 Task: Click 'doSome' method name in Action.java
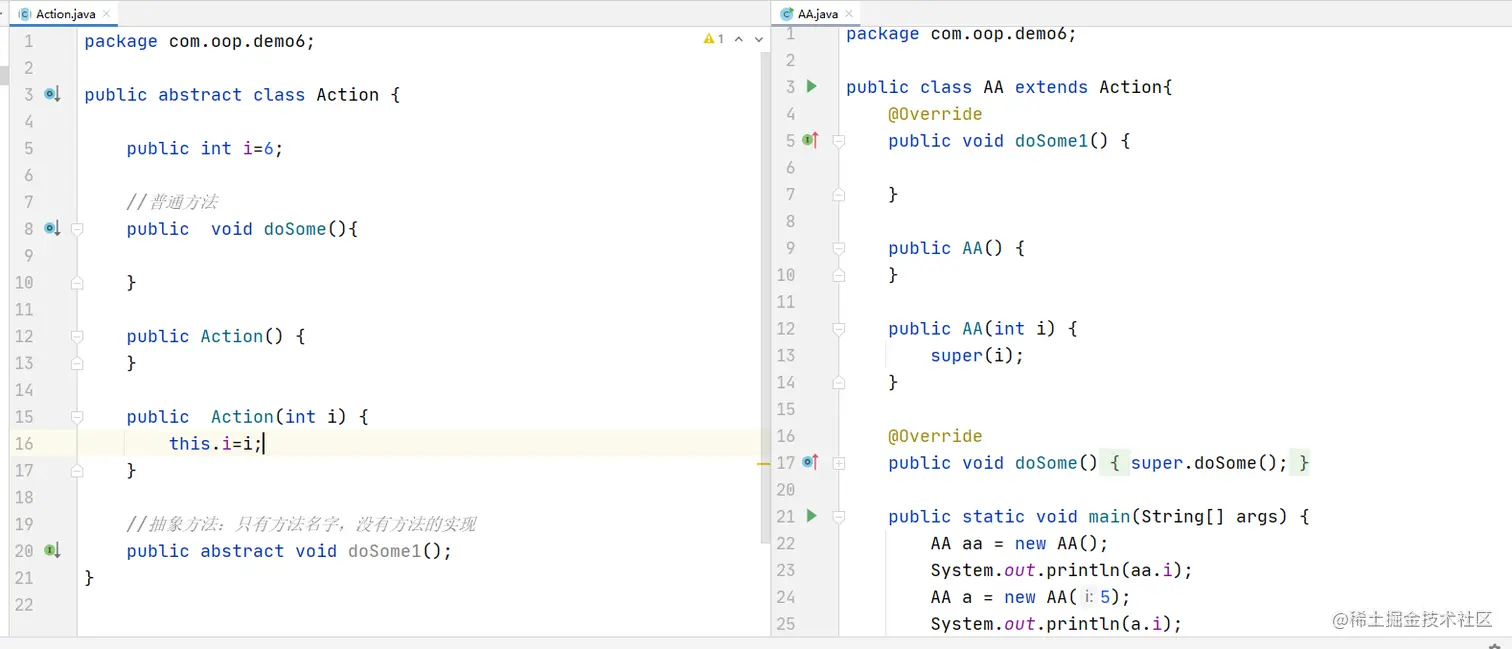point(295,229)
